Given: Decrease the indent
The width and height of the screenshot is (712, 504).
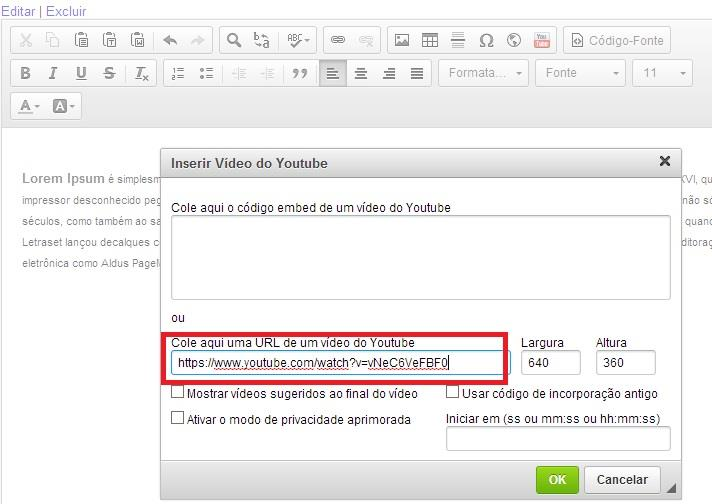Looking at the screenshot, I should tap(239, 73).
